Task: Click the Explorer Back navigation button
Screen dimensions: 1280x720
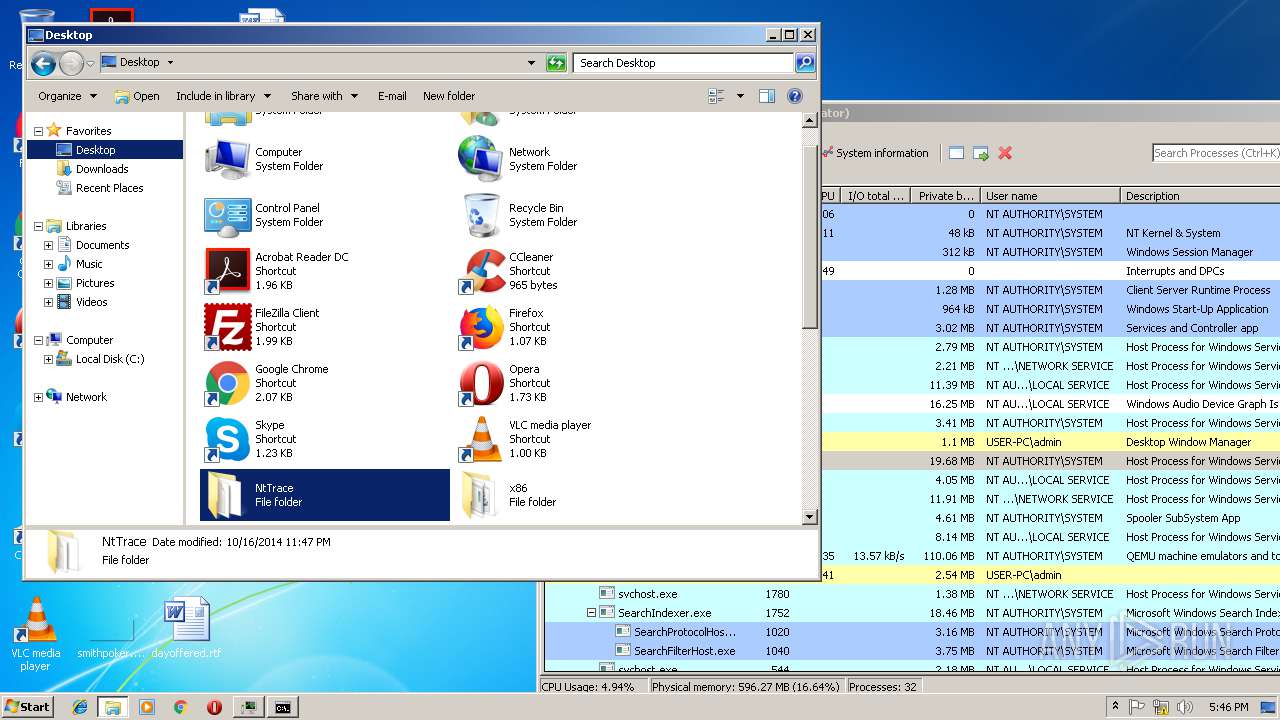Action: pos(43,63)
